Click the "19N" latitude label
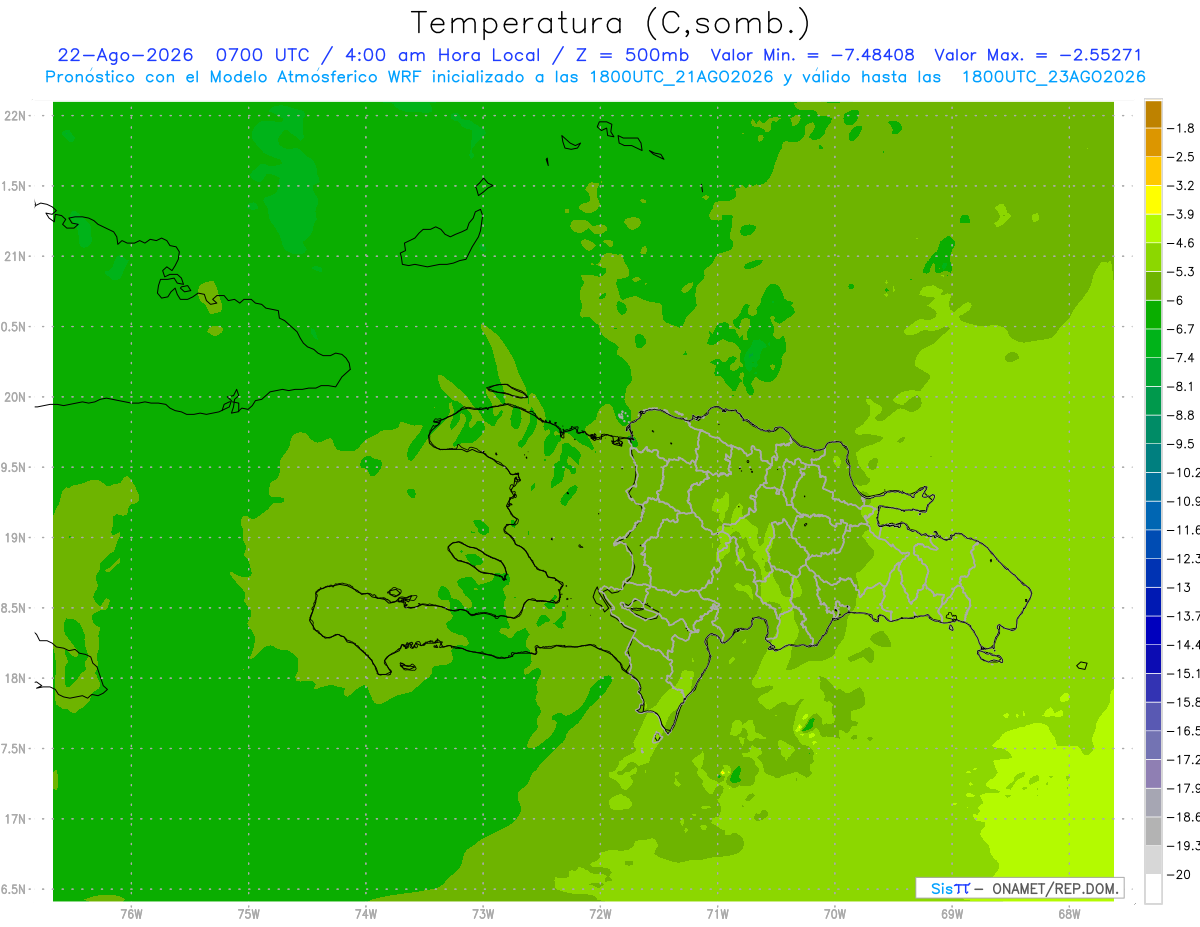 point(15,537)
